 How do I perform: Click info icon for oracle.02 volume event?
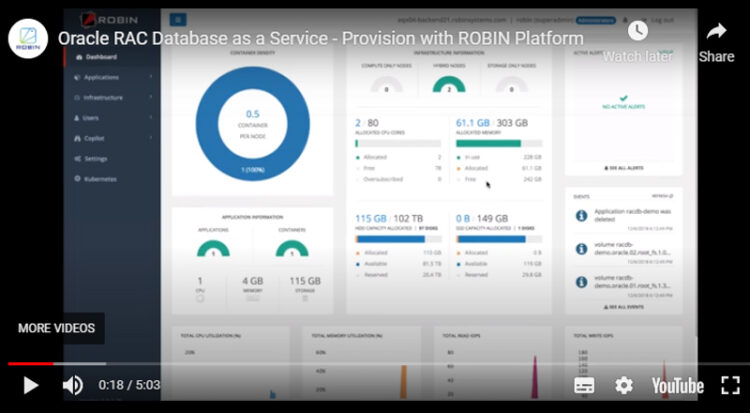[581, 248]
